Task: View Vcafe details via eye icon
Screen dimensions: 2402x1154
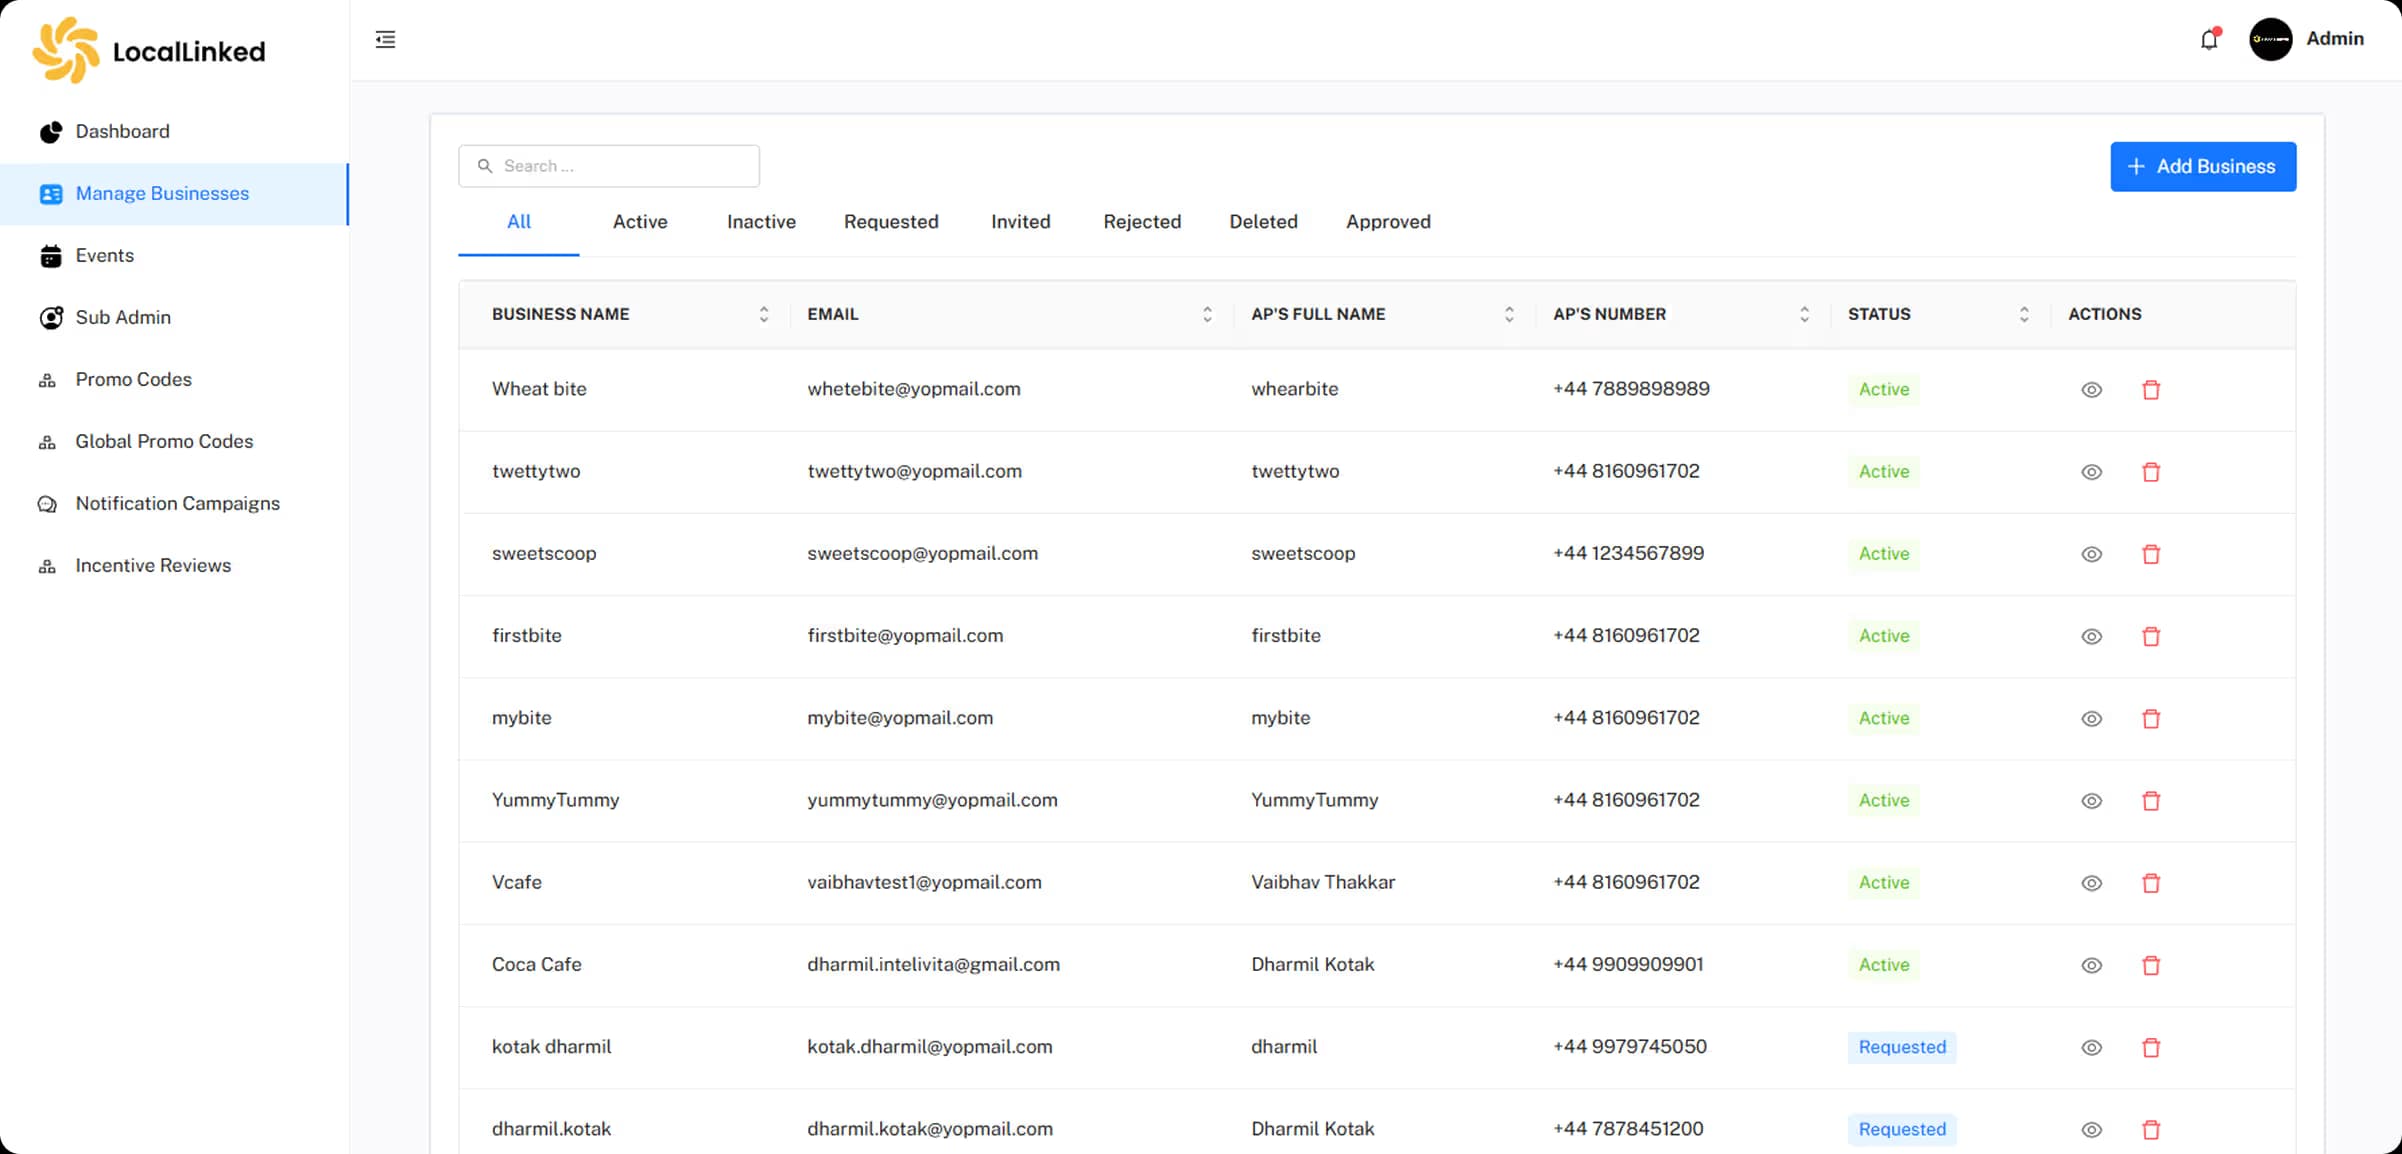Action: pyautogui.click(x=2091, y=883)
